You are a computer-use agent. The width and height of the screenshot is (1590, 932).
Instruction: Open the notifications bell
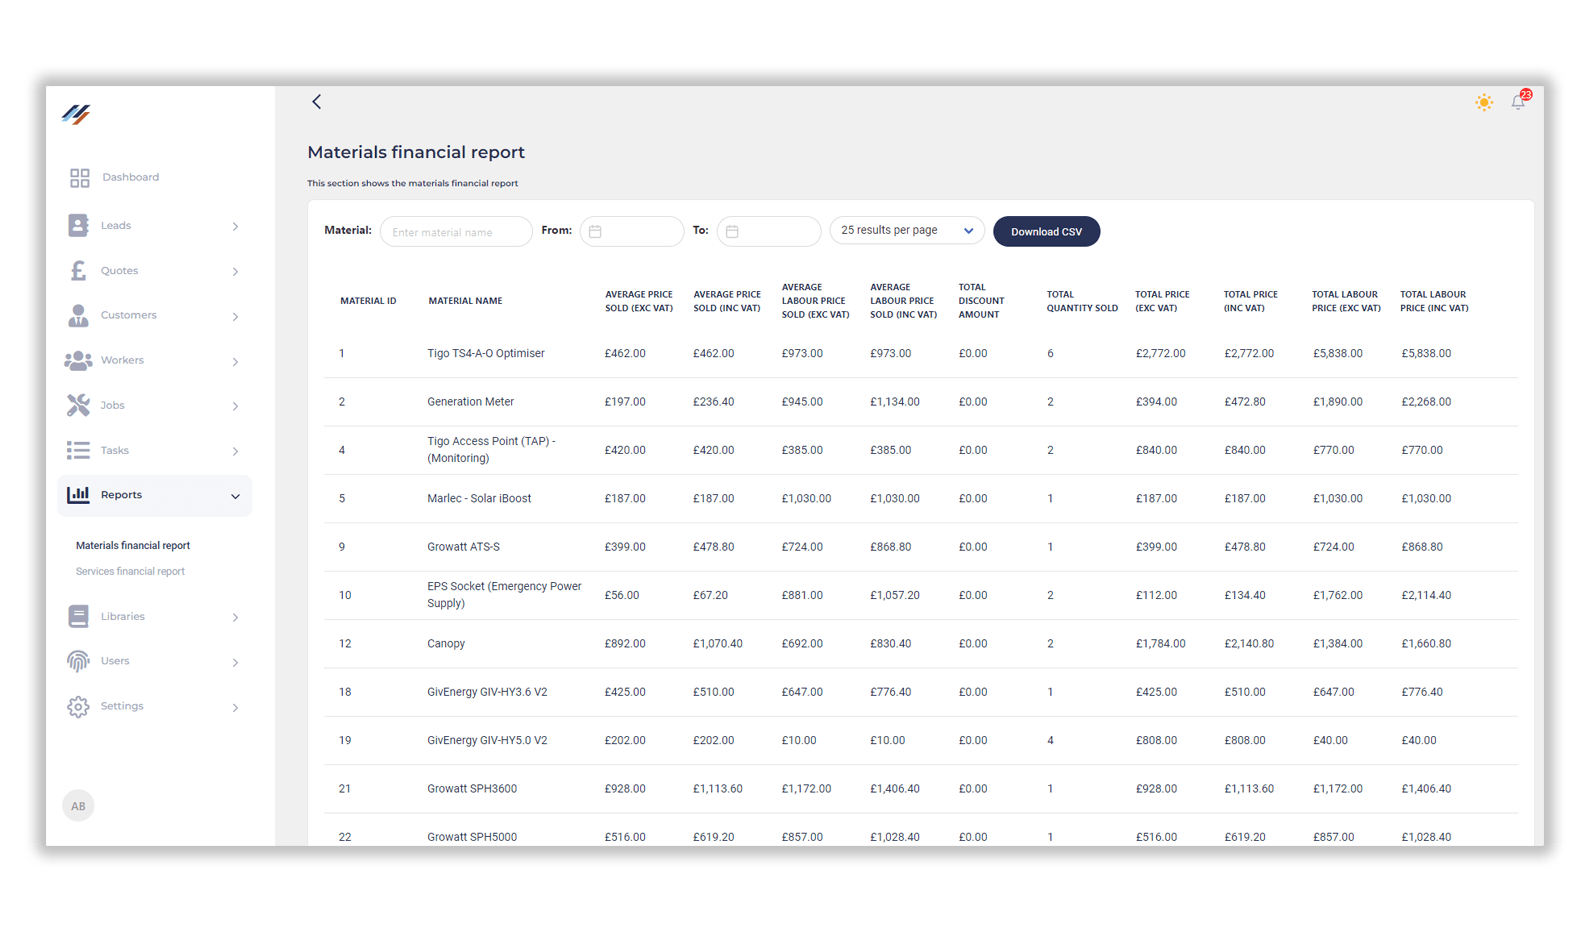pyautogui.click(x=1518, y=102)
